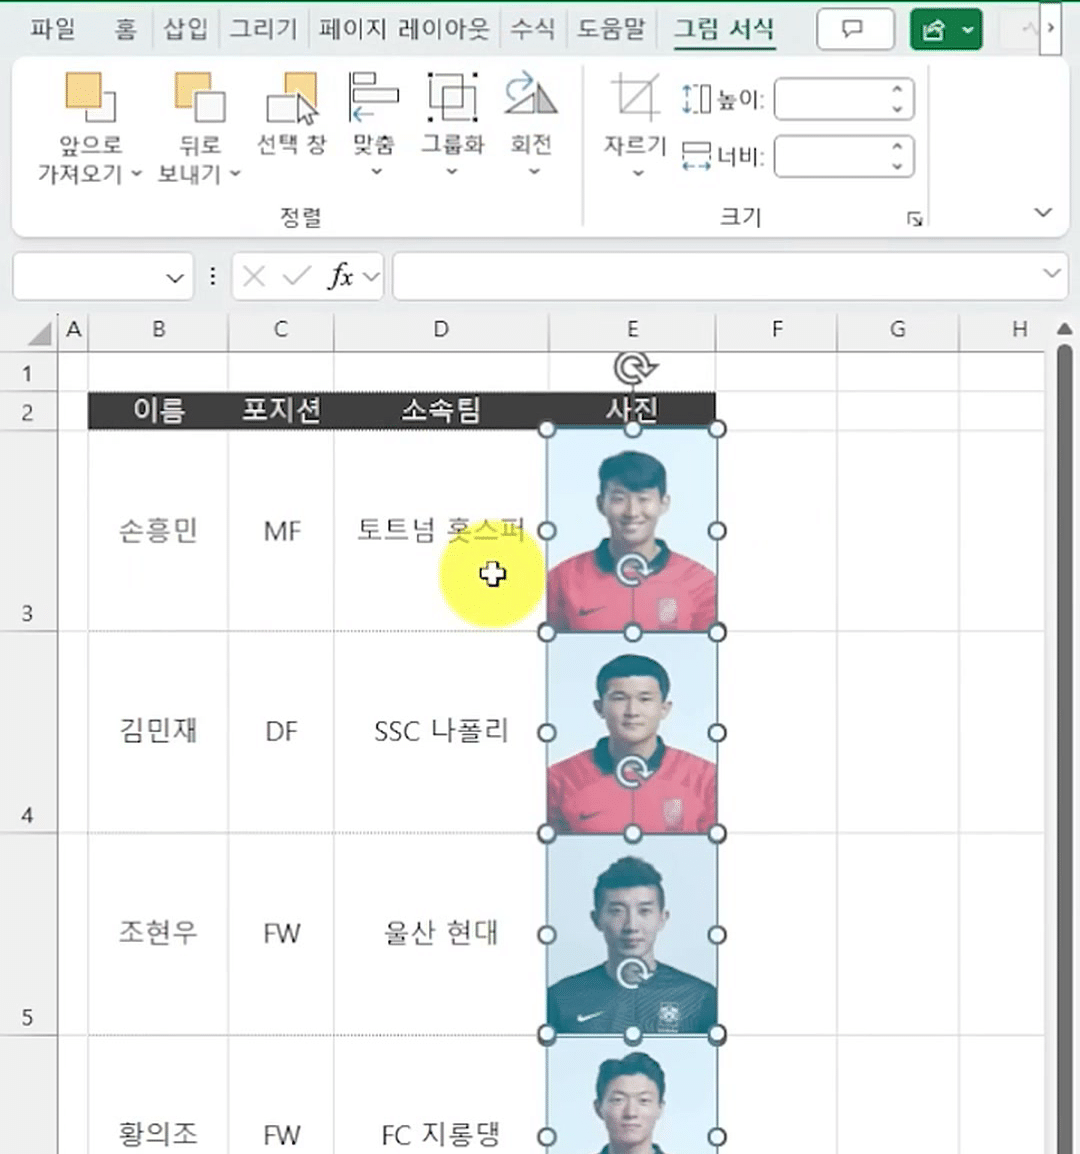Image resolution: width=1080 pixels, height=1154 pixels.
Task: Switch to the 페이지 레이아웃 tab
Action: [404, 29]
